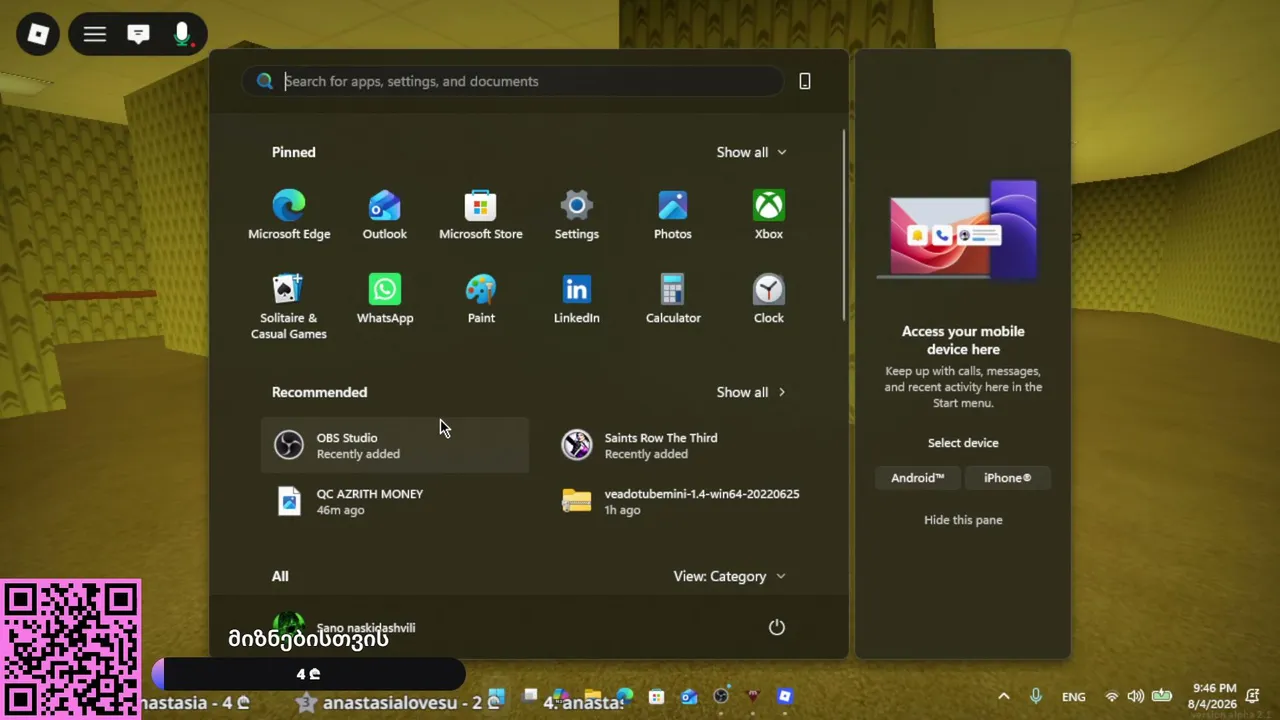1280x720 pixels.
Task: Open the QC AZRITH MONEY file
Action: tap(395, 501)
